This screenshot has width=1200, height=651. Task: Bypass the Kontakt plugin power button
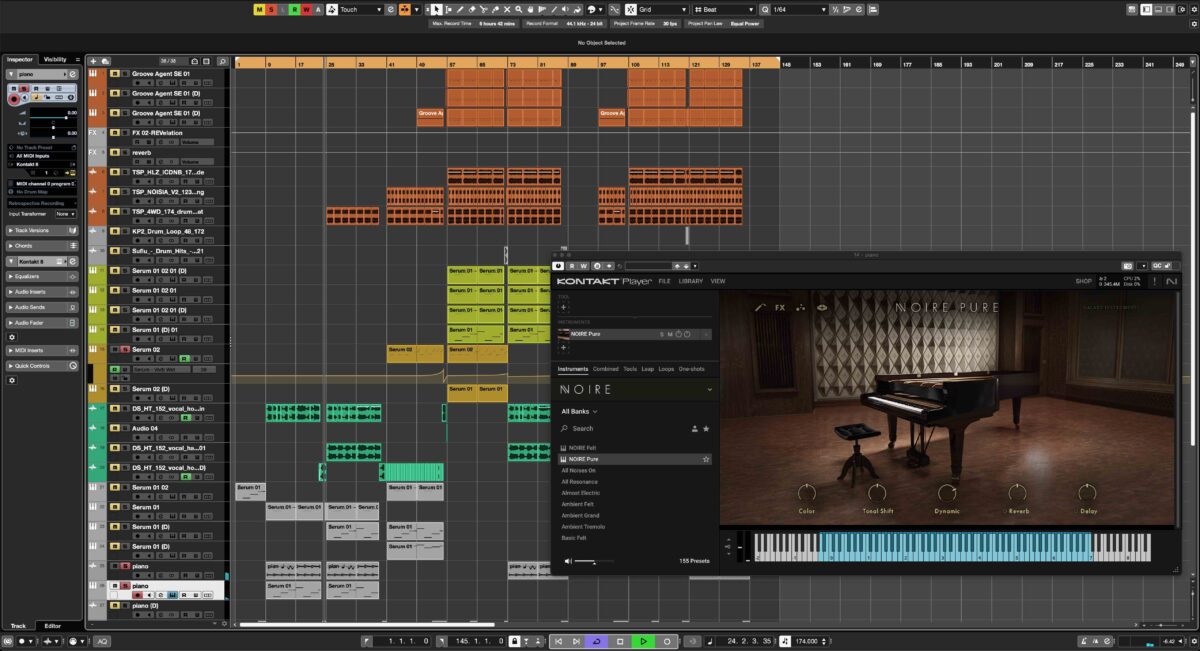[557, 266]
